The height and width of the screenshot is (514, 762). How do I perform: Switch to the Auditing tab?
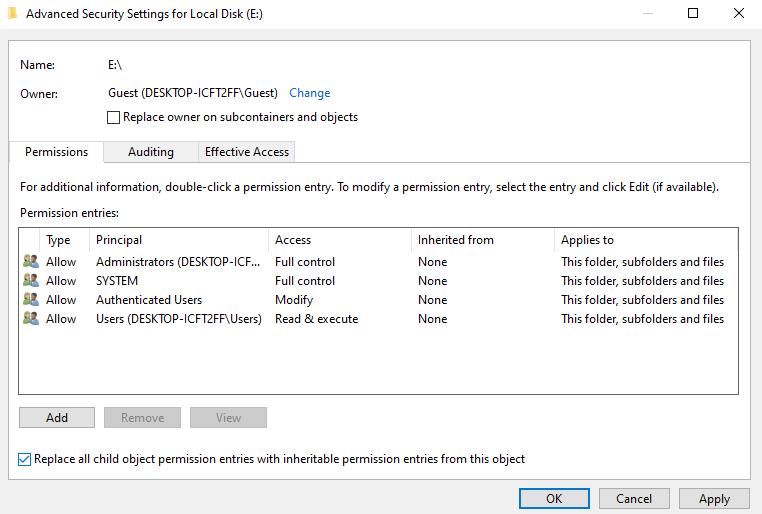(x=150, y=152)
